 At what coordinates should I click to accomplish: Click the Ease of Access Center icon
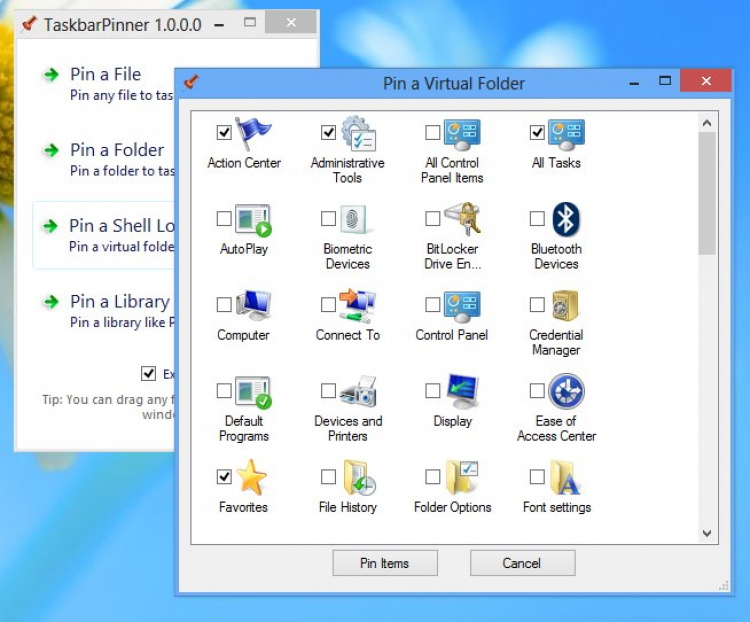click(566, 391)
